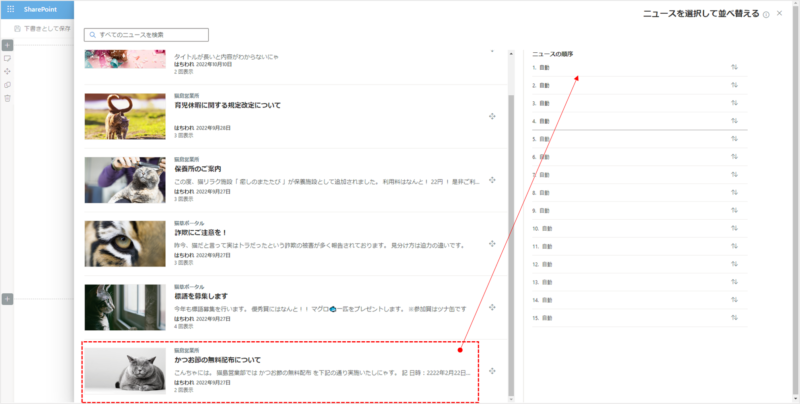Screen dimensions: 800x404
Task: Click the reorder arrows icon for slot 15
Action: (734, 317)
